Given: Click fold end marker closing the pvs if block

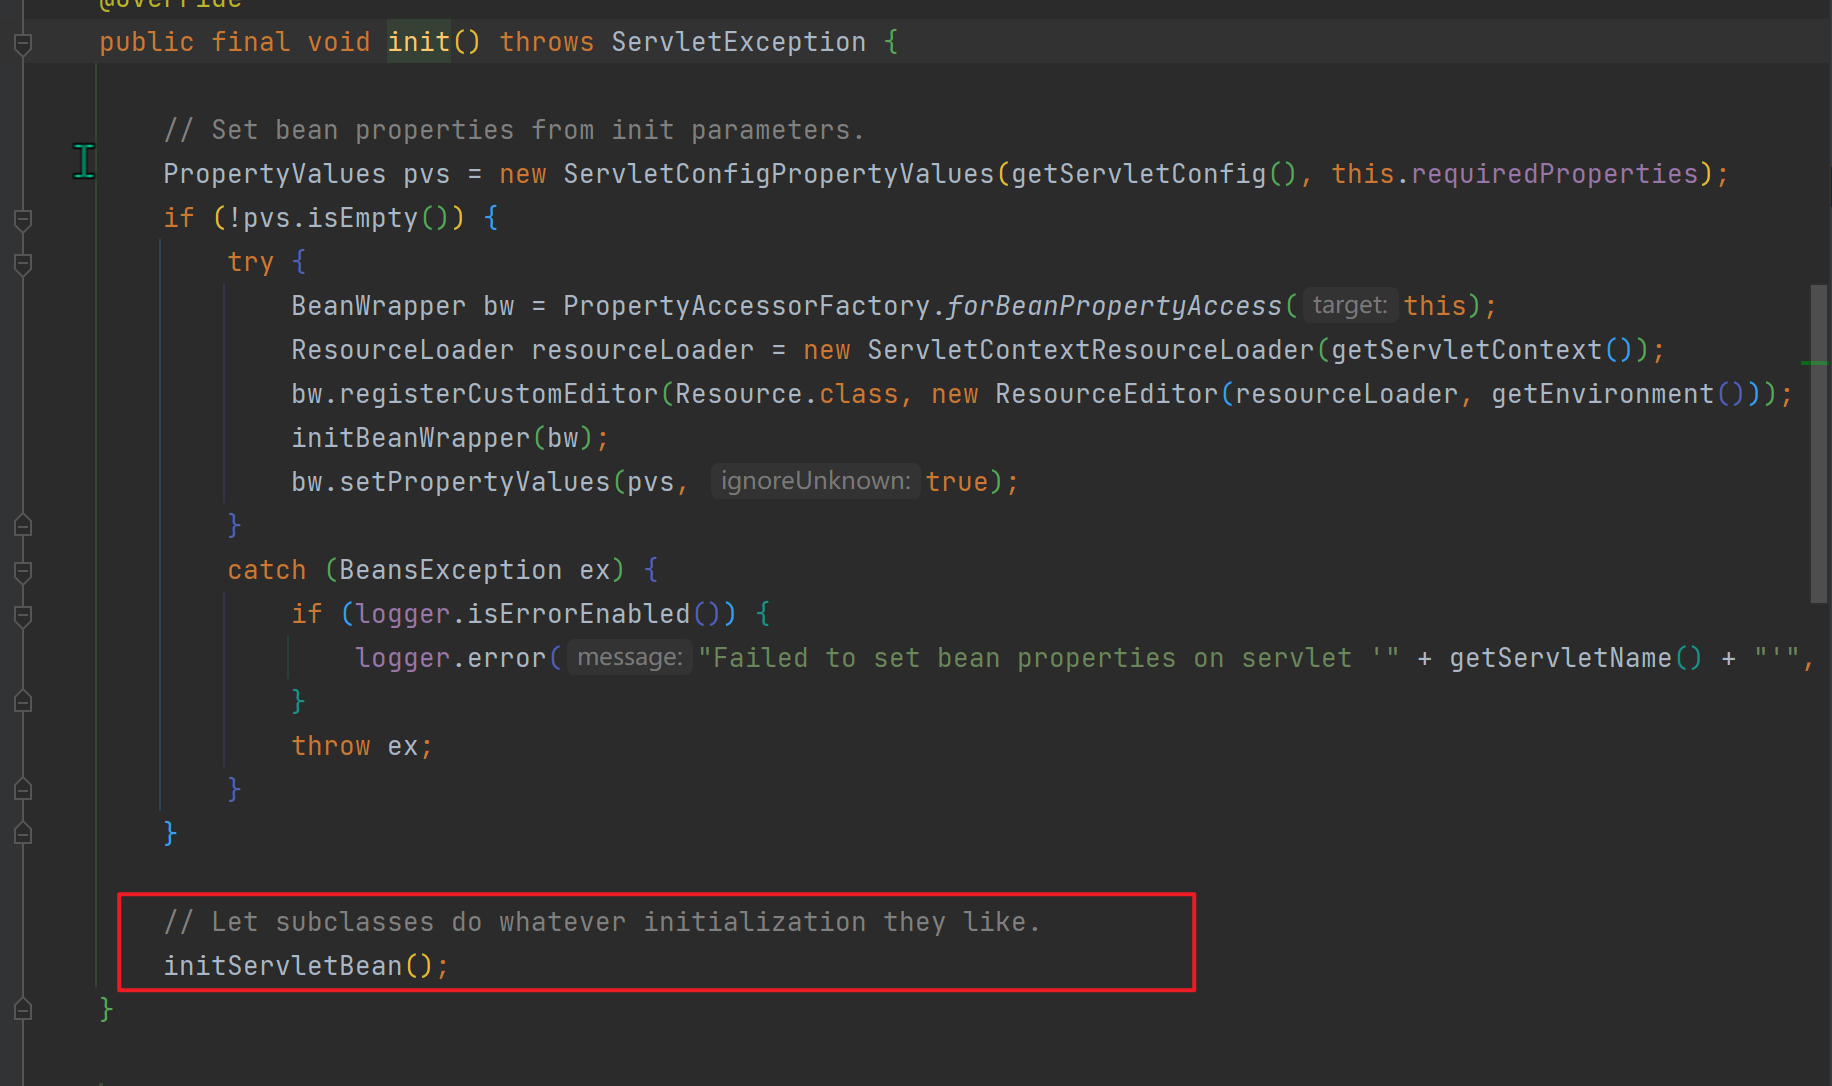Looking at the screenshot, I should (23, 833).
